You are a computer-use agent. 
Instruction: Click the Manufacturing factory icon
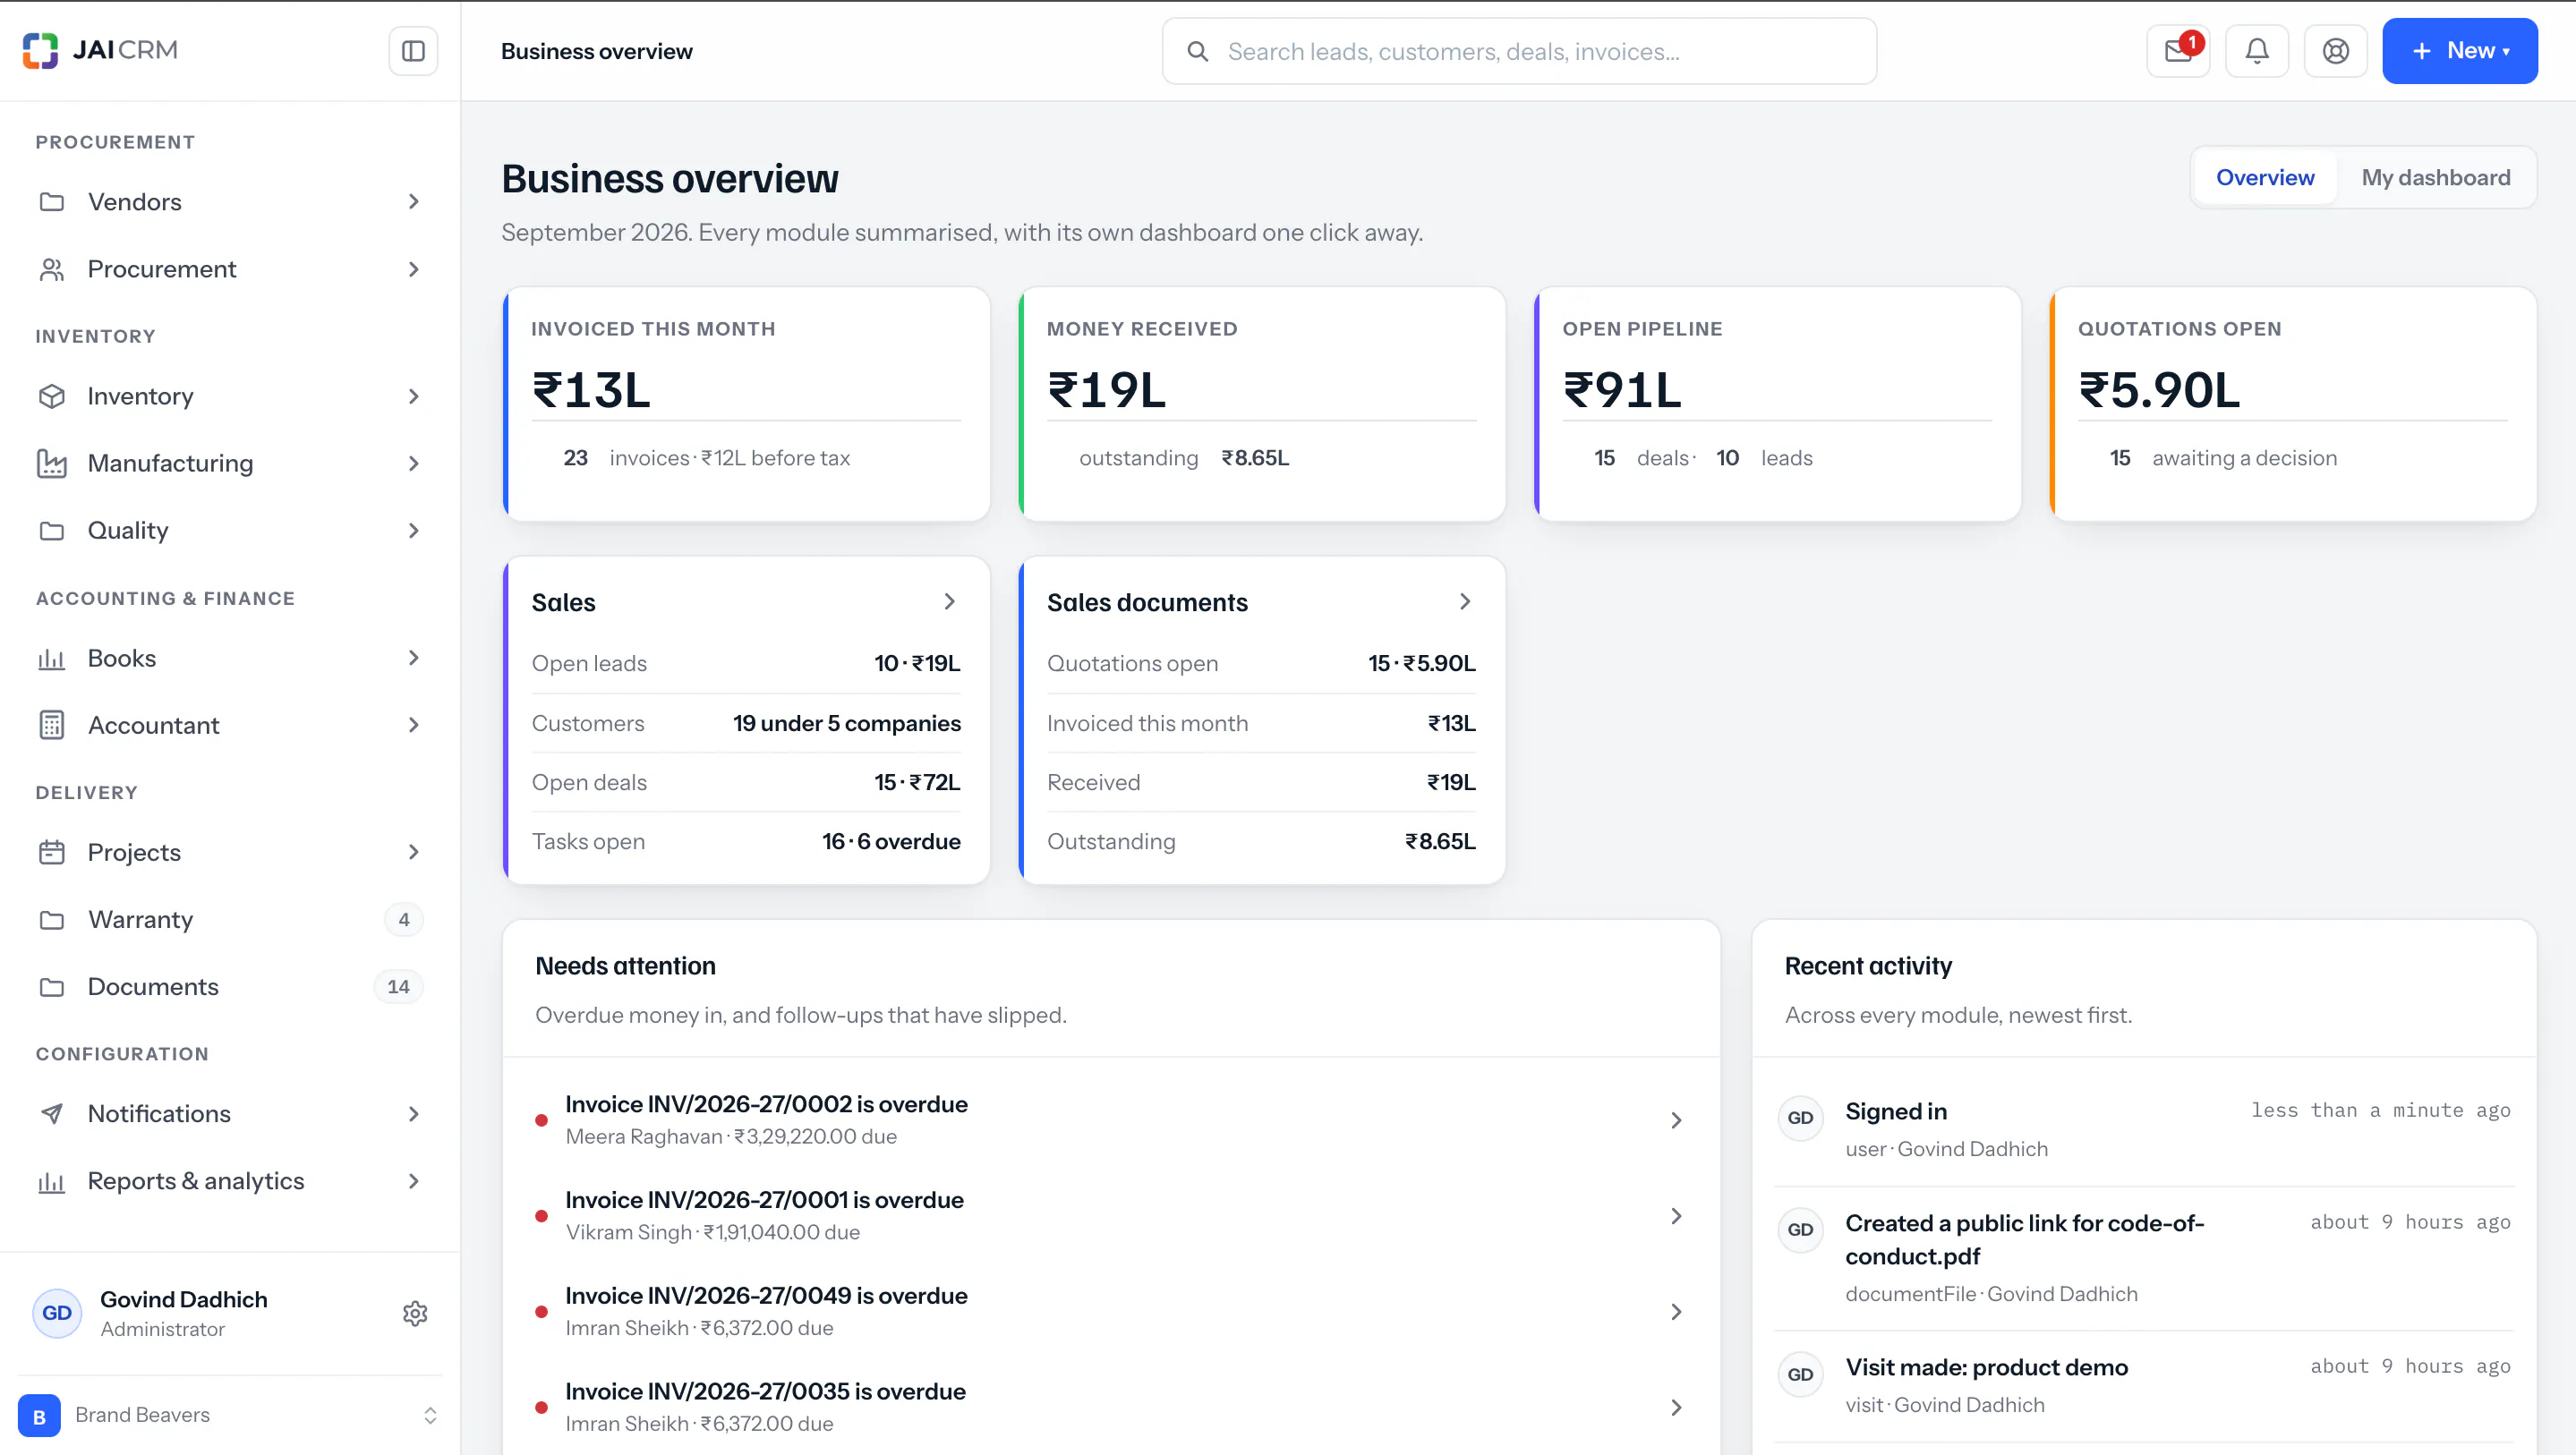[x=52, y=463]
